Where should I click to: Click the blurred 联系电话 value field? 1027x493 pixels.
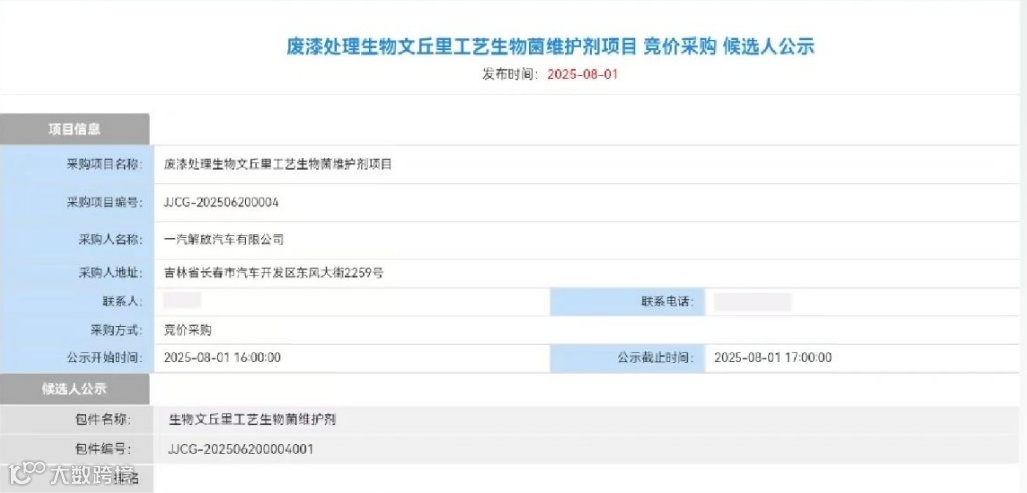click(752, 301)
